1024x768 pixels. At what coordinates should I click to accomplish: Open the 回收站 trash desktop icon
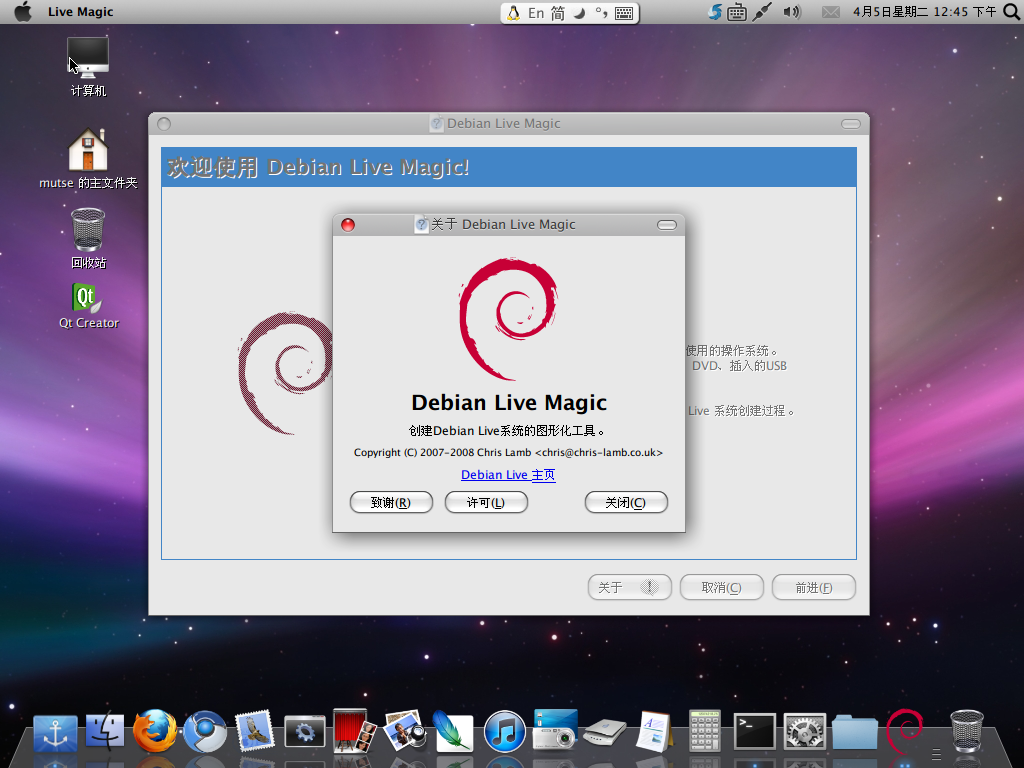coord(88,238)
